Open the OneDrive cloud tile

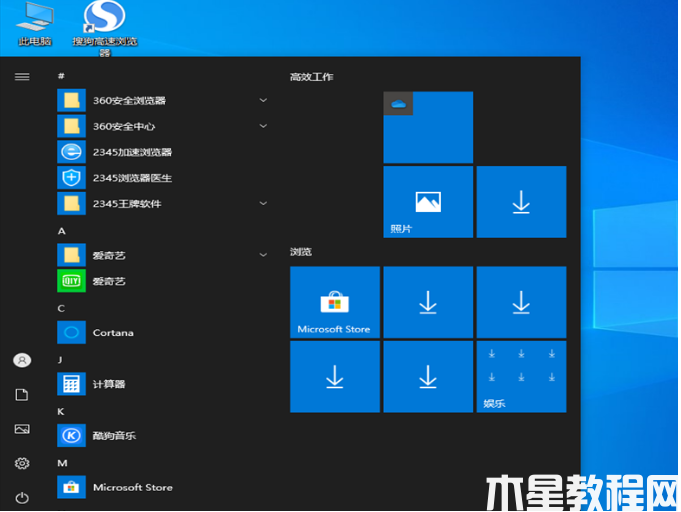pyautogui.click(x=428, y=127)
